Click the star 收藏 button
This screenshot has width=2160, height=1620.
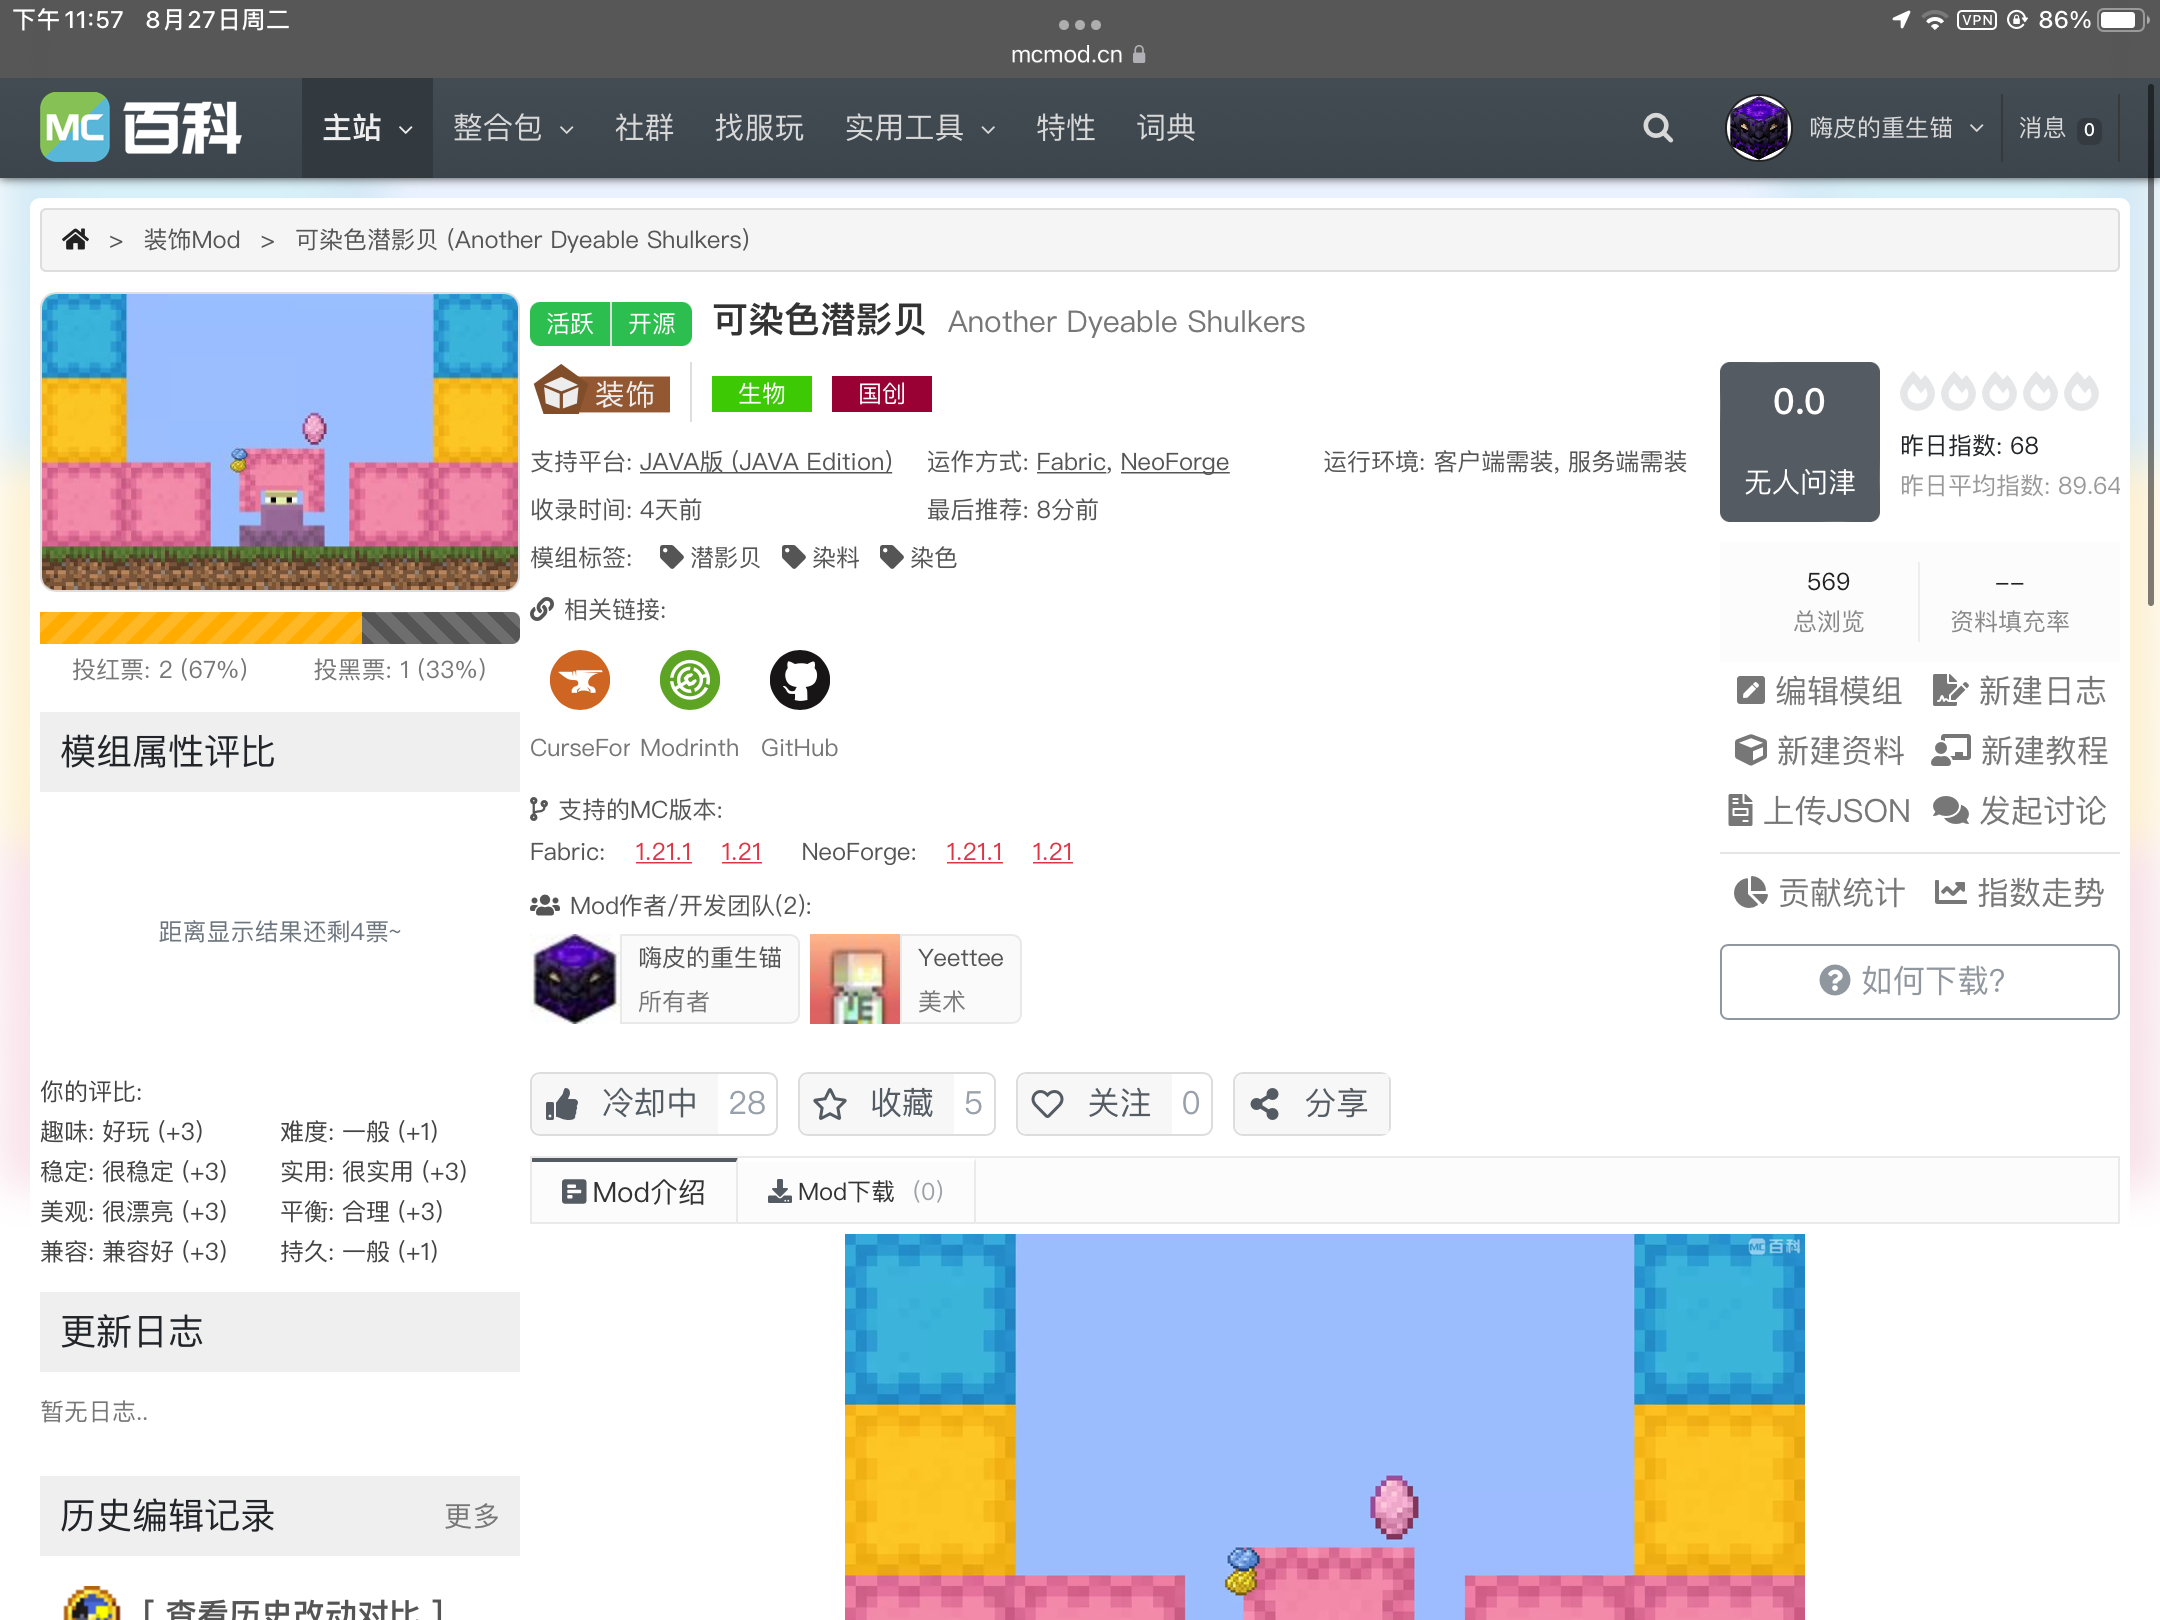pos(896,1104)
